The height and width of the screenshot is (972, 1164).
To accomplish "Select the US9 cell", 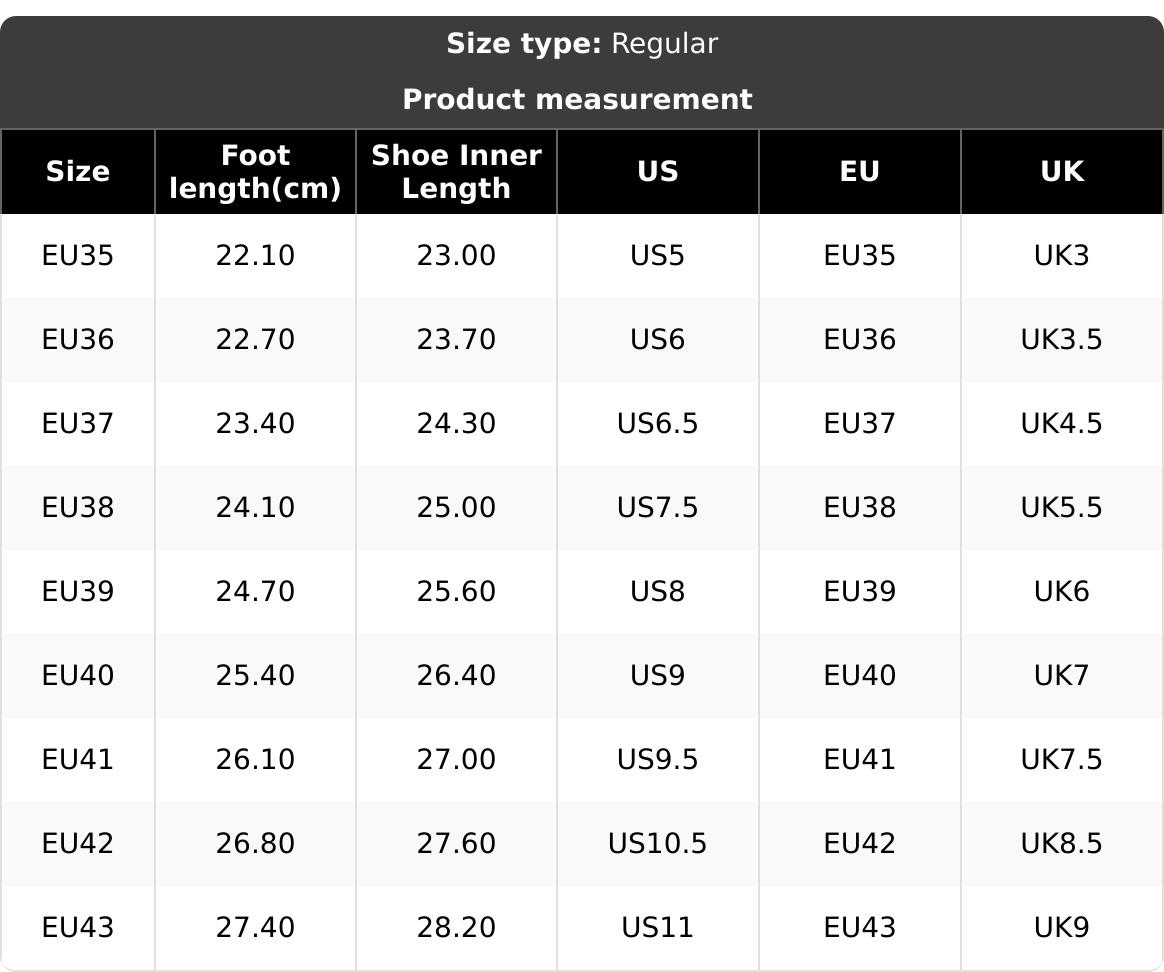I will [x=657, y=676].
